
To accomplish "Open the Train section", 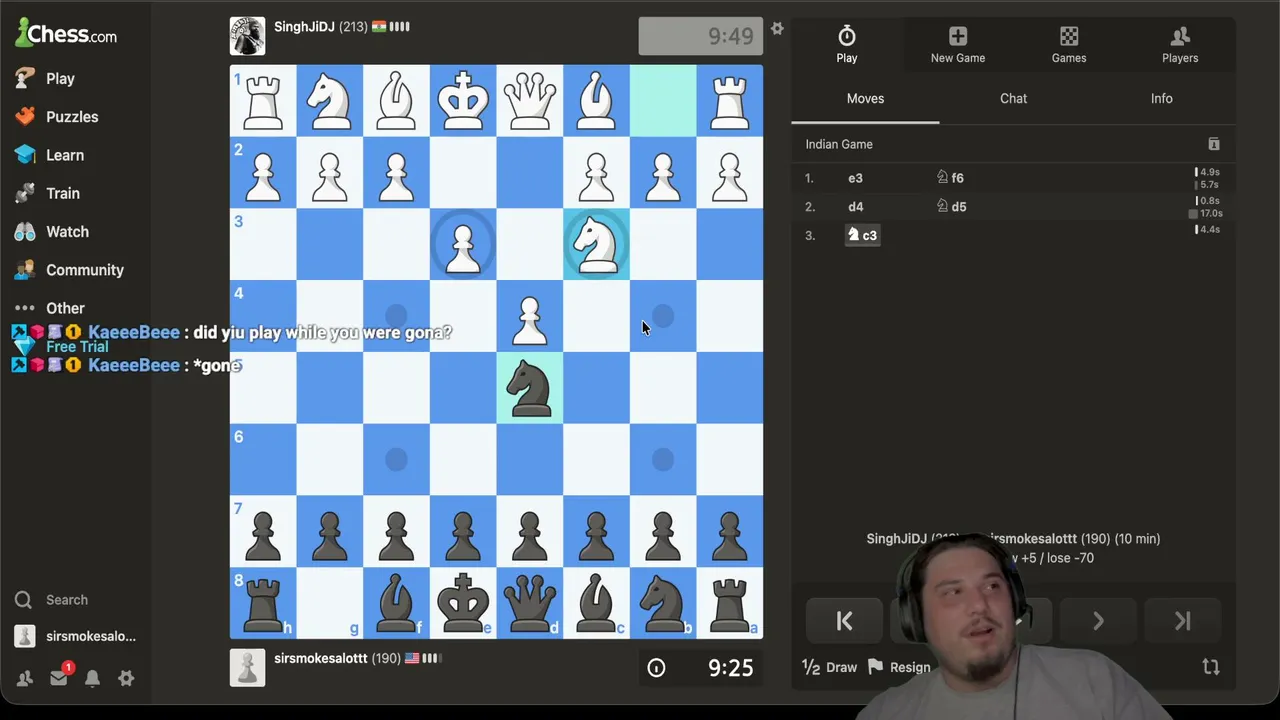I will [48, 193].
